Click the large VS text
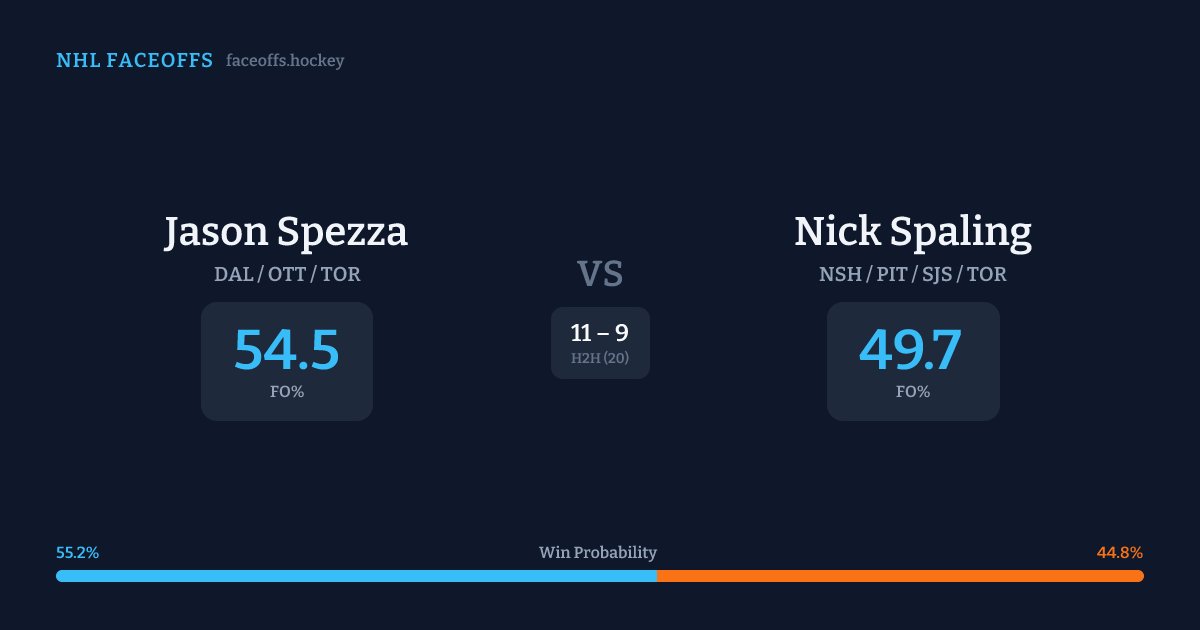 (600, 274)
